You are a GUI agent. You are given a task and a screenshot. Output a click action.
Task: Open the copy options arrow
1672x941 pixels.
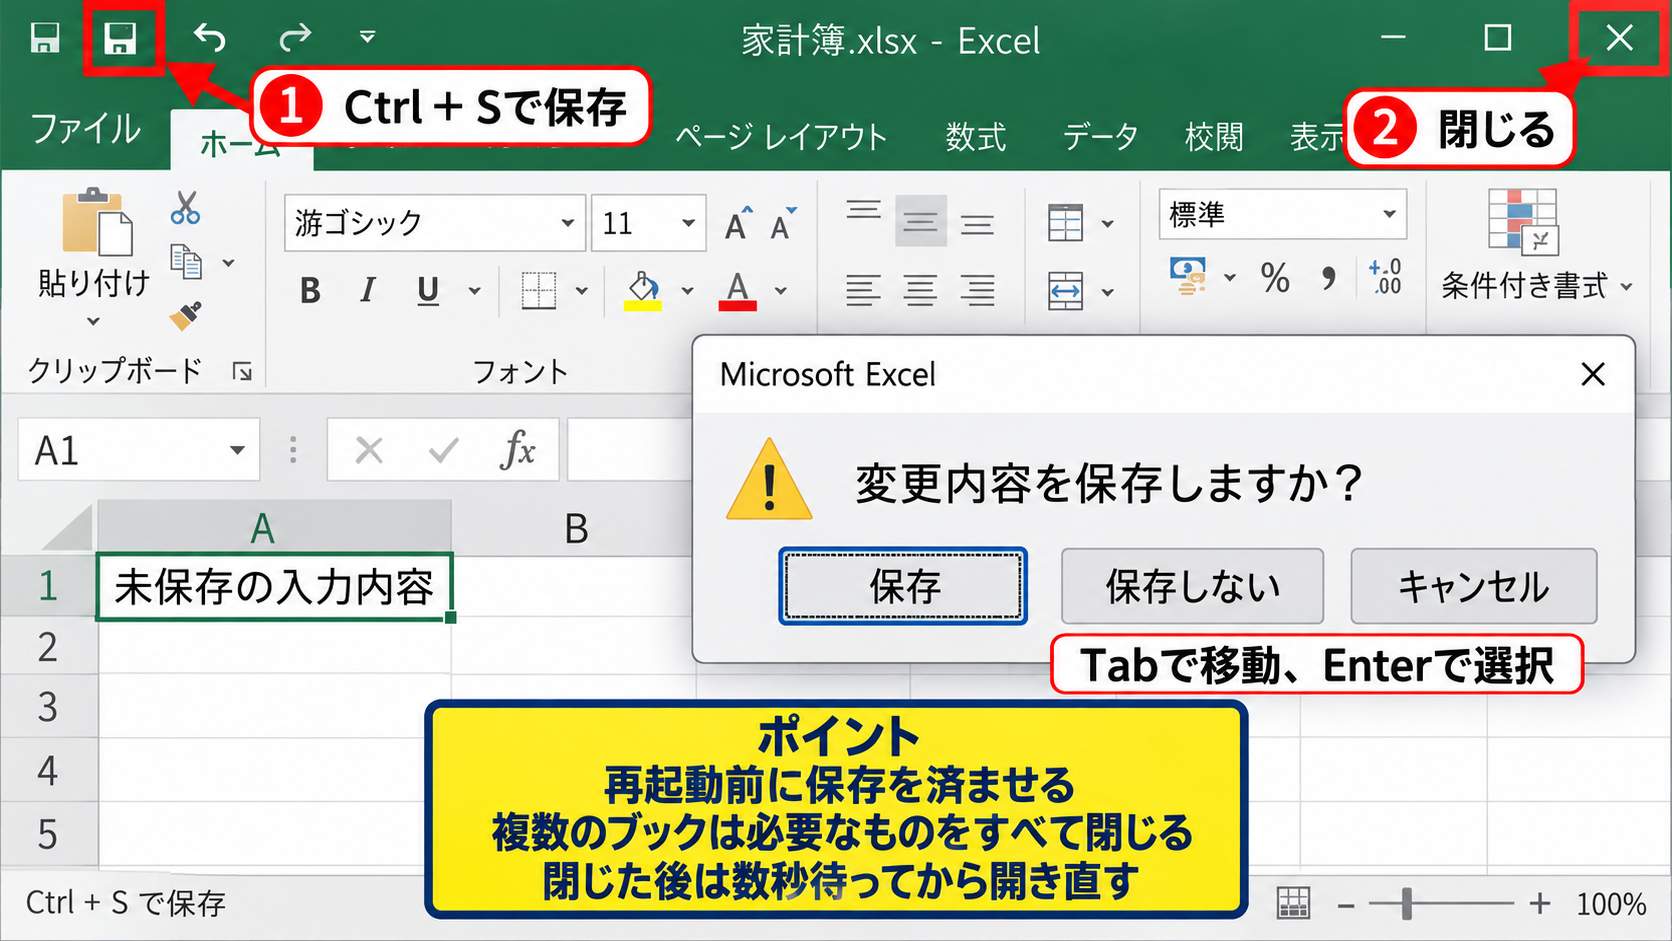228,263
